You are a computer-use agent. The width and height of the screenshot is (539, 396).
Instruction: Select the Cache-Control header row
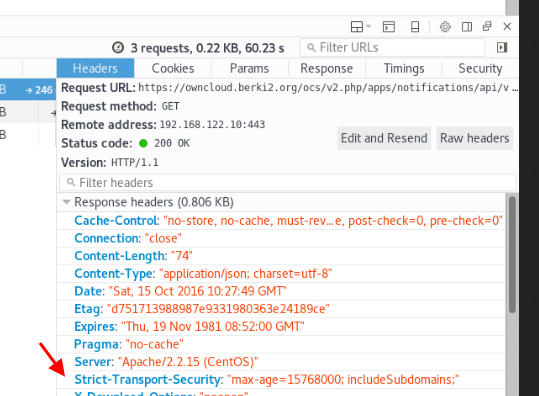[x=281, y=221]
